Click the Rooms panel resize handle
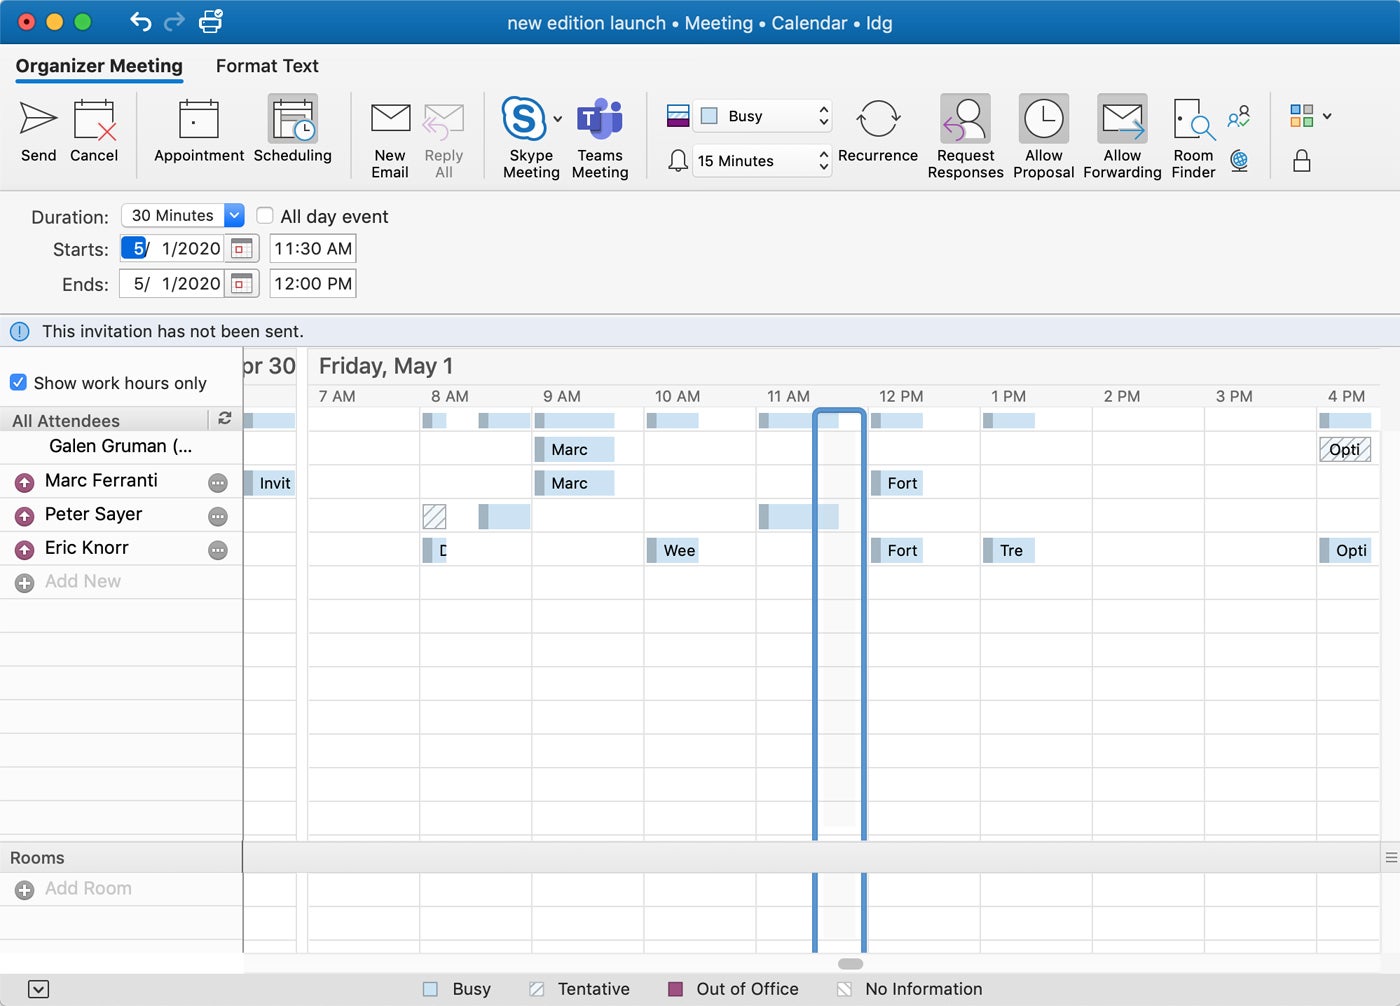This screenshot has height=1006, width=1400. [1390, 857]
